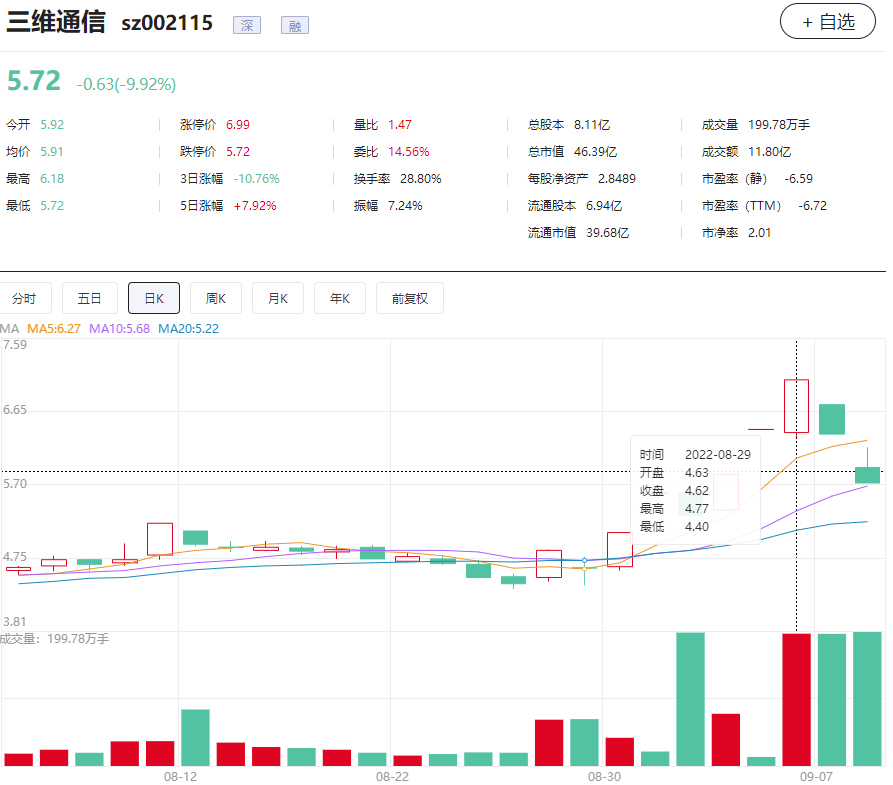This screenshot has width=893, height=785.
Task: Click the 委比 value 14.56%
Action: pos(409,152)
